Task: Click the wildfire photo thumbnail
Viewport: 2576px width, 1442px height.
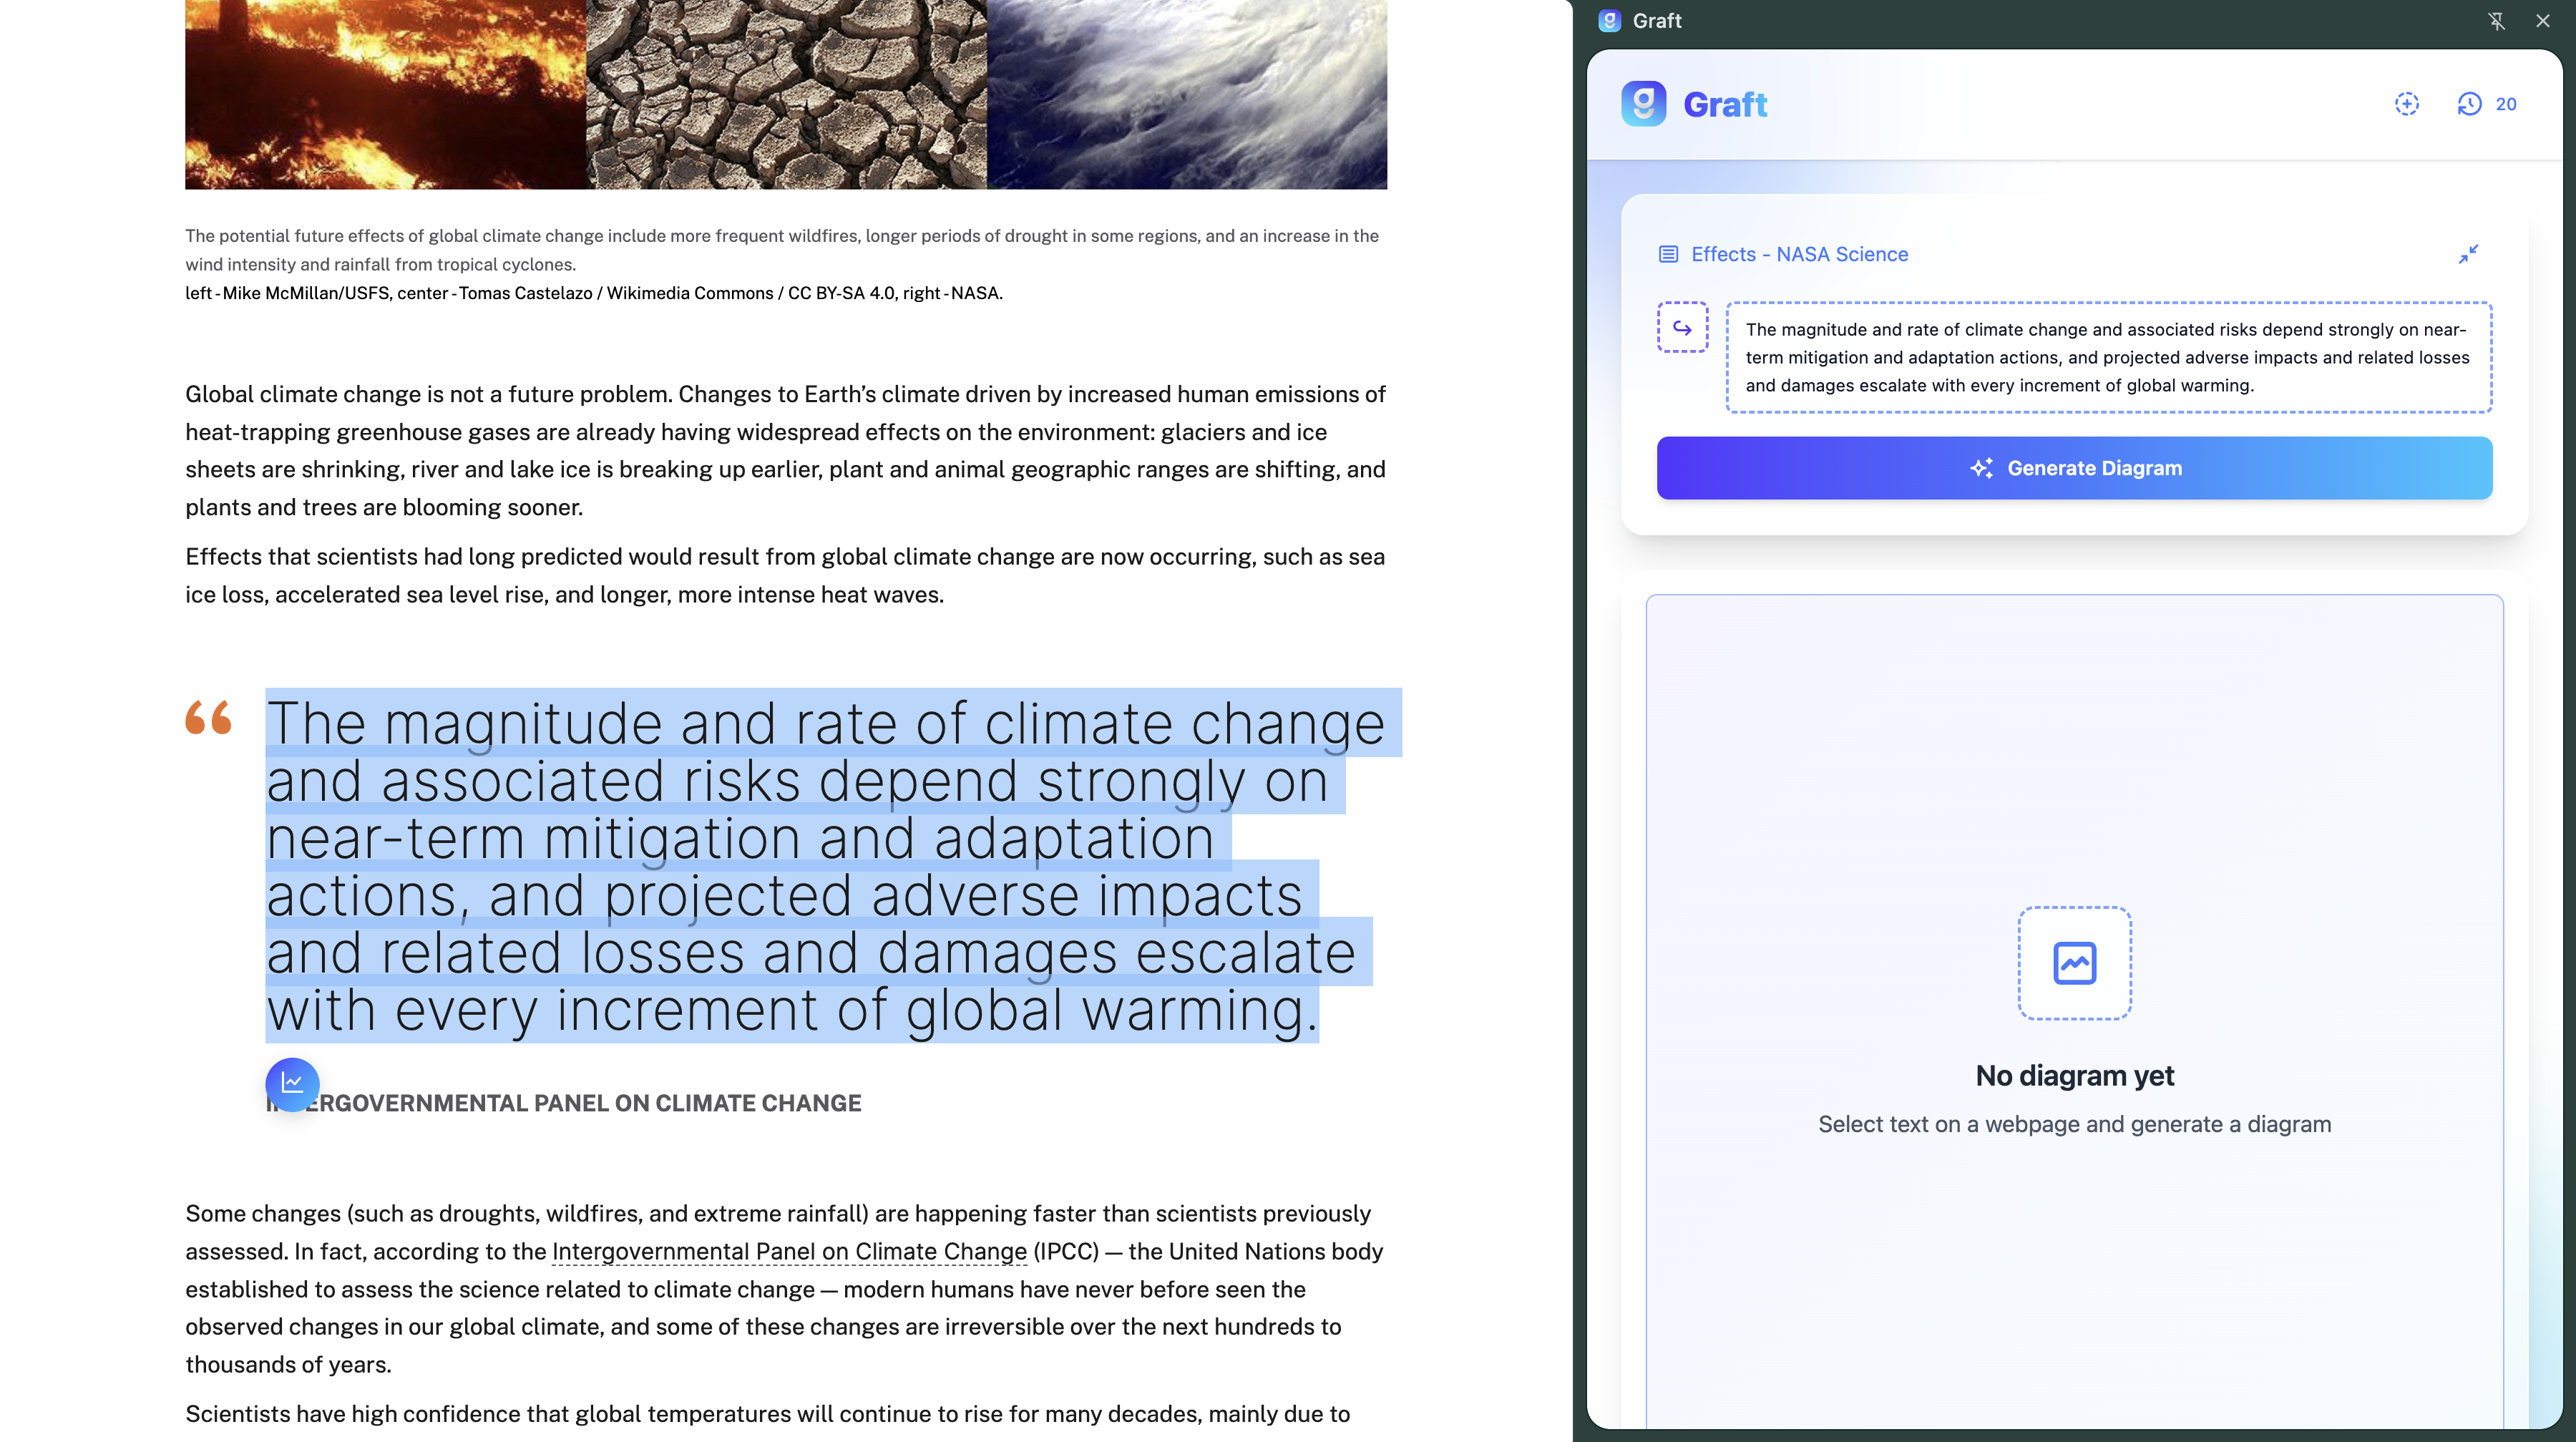Action: pos(385,94)
